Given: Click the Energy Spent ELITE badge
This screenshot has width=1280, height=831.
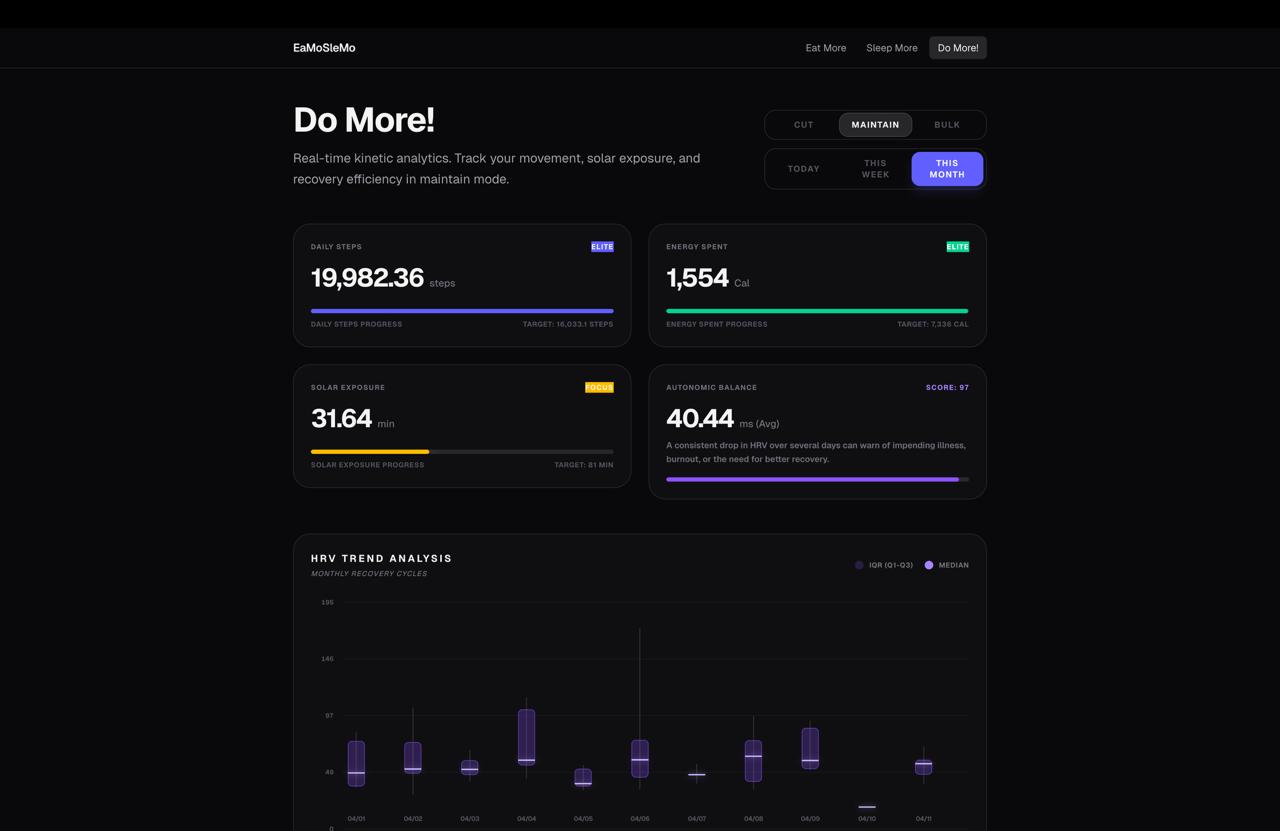Looking at the screenshot, I should 958,247.
